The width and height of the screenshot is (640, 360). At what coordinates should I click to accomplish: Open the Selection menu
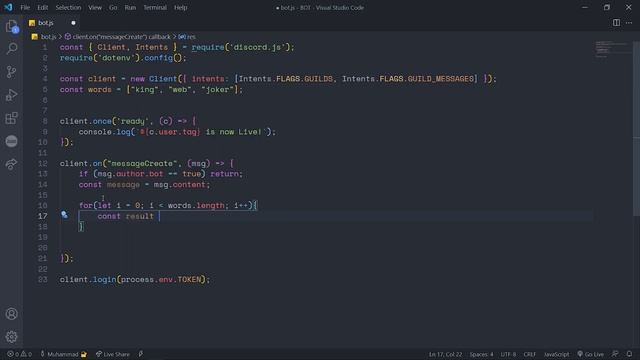pyautogui.click(x=68, y=7)
